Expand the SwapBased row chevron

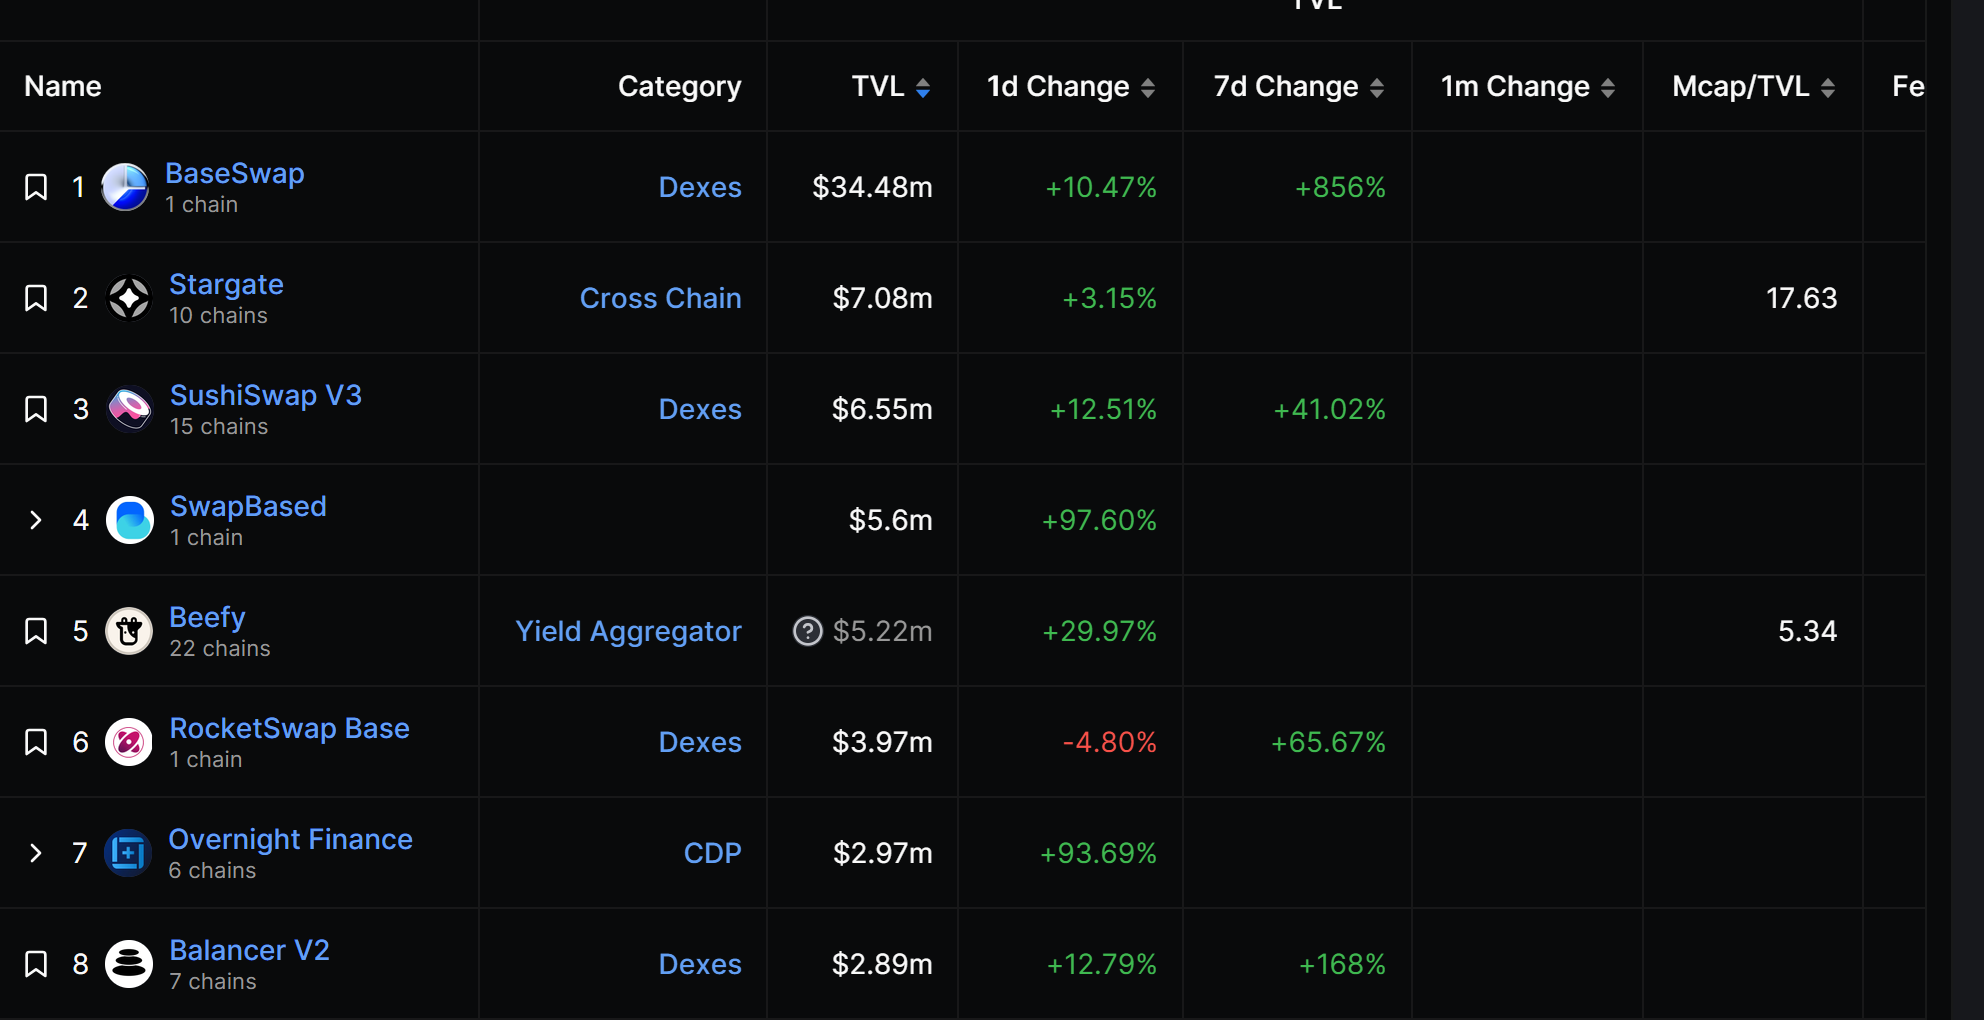(x=36, y=520)
